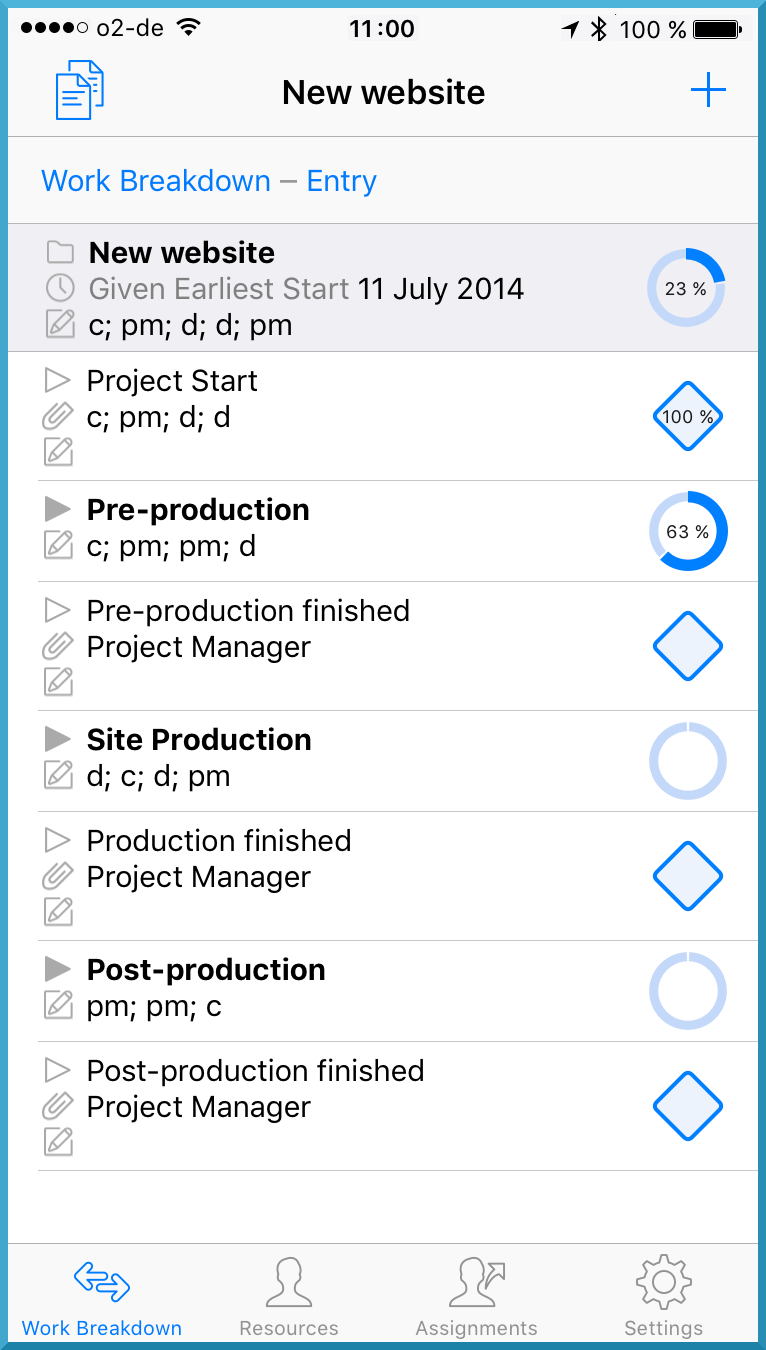Click the note icon in Post-production row
Viewport: 766px width, 1350px height.
click(x=59, y=1005)
